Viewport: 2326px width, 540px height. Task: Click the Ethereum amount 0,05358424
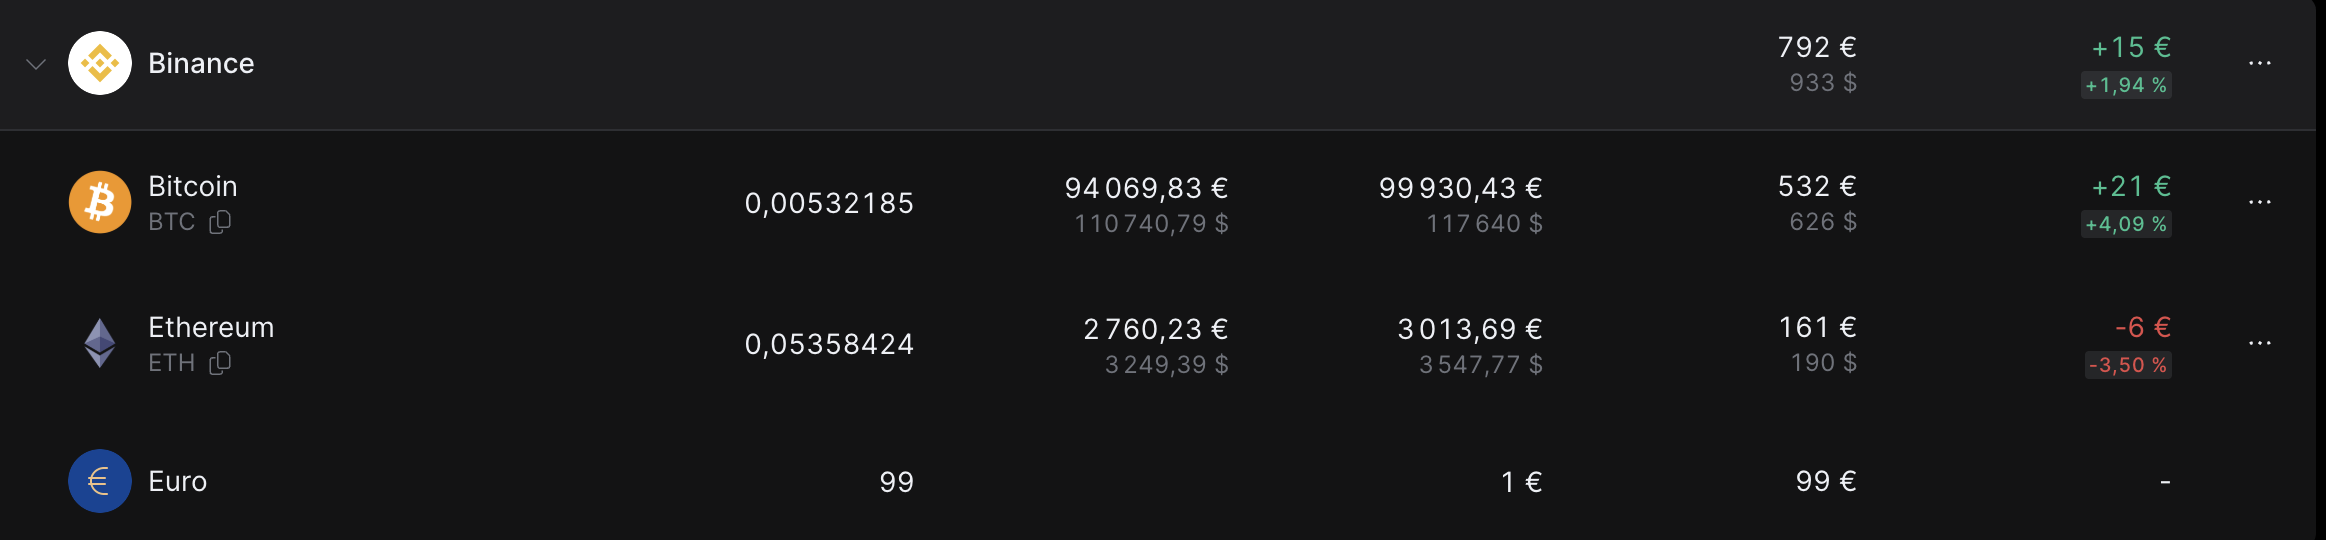(829, 344)
